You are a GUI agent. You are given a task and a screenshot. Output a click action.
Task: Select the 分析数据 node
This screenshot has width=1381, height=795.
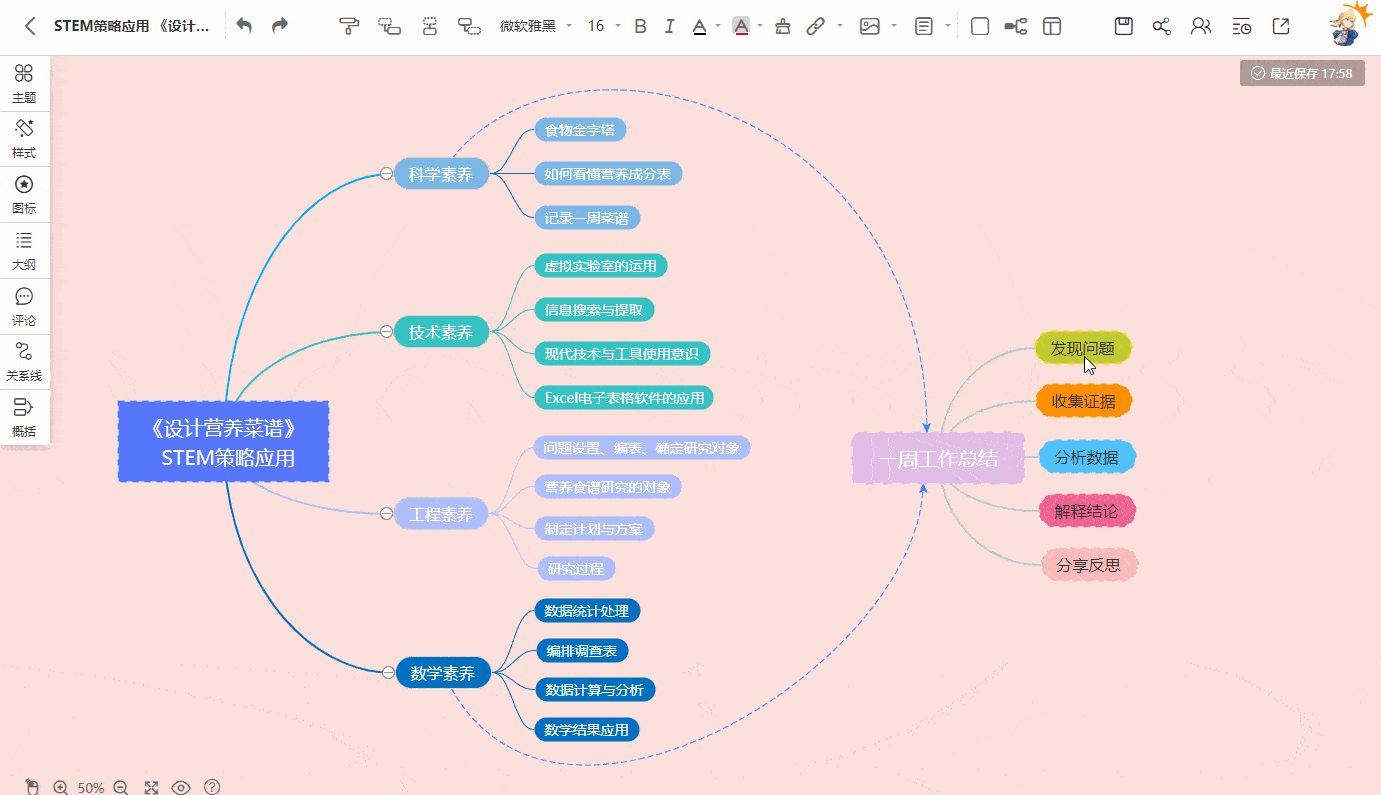tap(1087, 457)
